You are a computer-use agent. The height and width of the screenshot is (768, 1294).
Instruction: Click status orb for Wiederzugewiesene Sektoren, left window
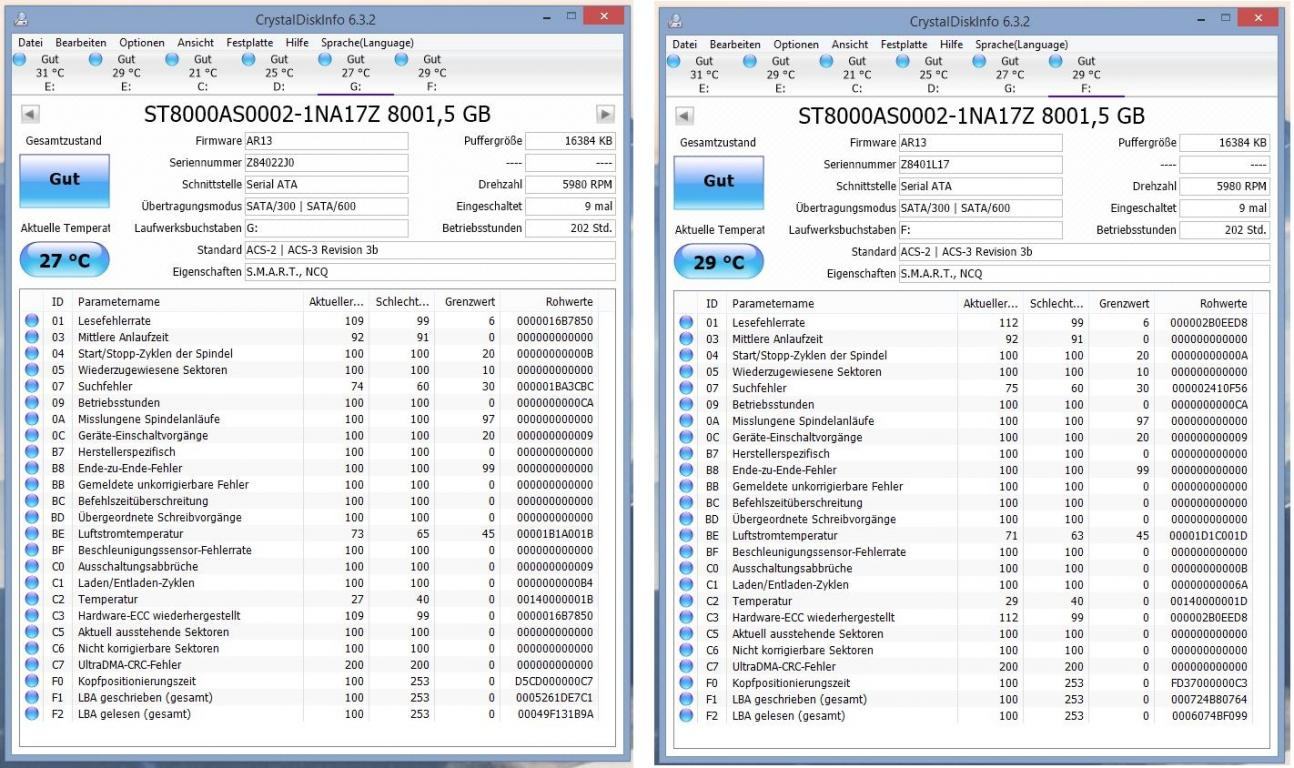(x=32, y=370)
